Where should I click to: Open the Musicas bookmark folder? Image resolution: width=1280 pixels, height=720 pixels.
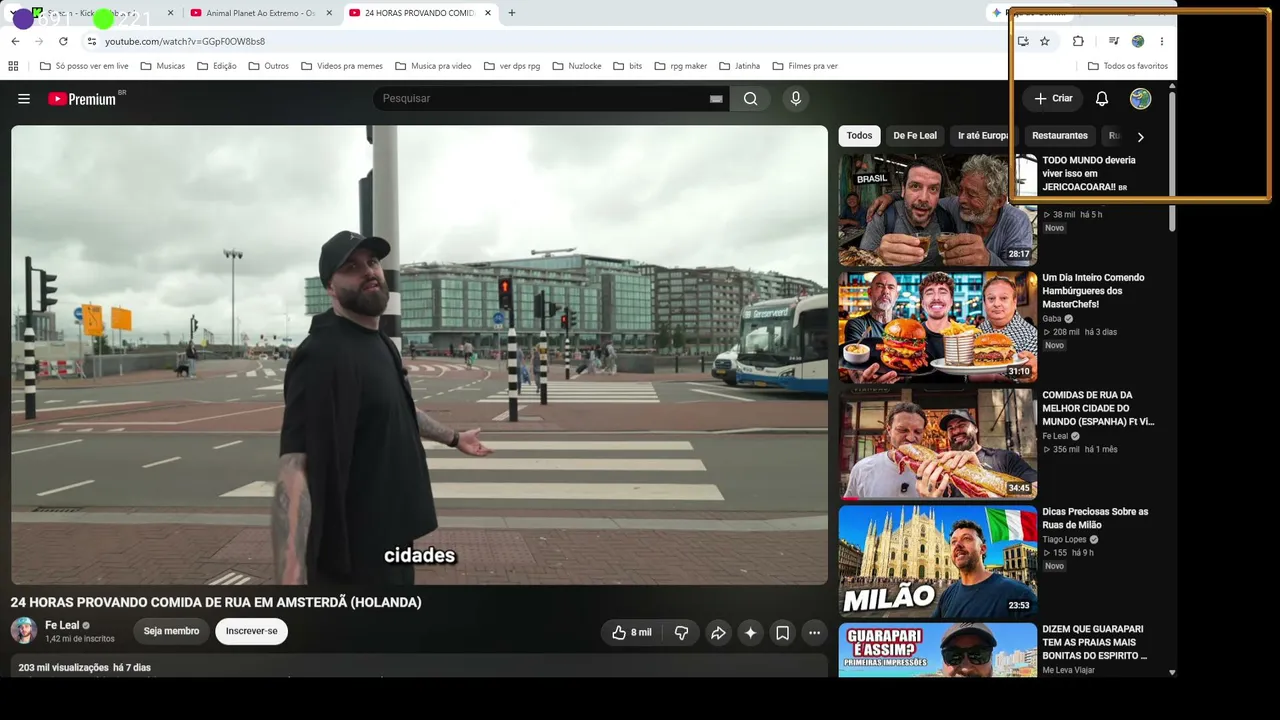(x=163, y=66)
